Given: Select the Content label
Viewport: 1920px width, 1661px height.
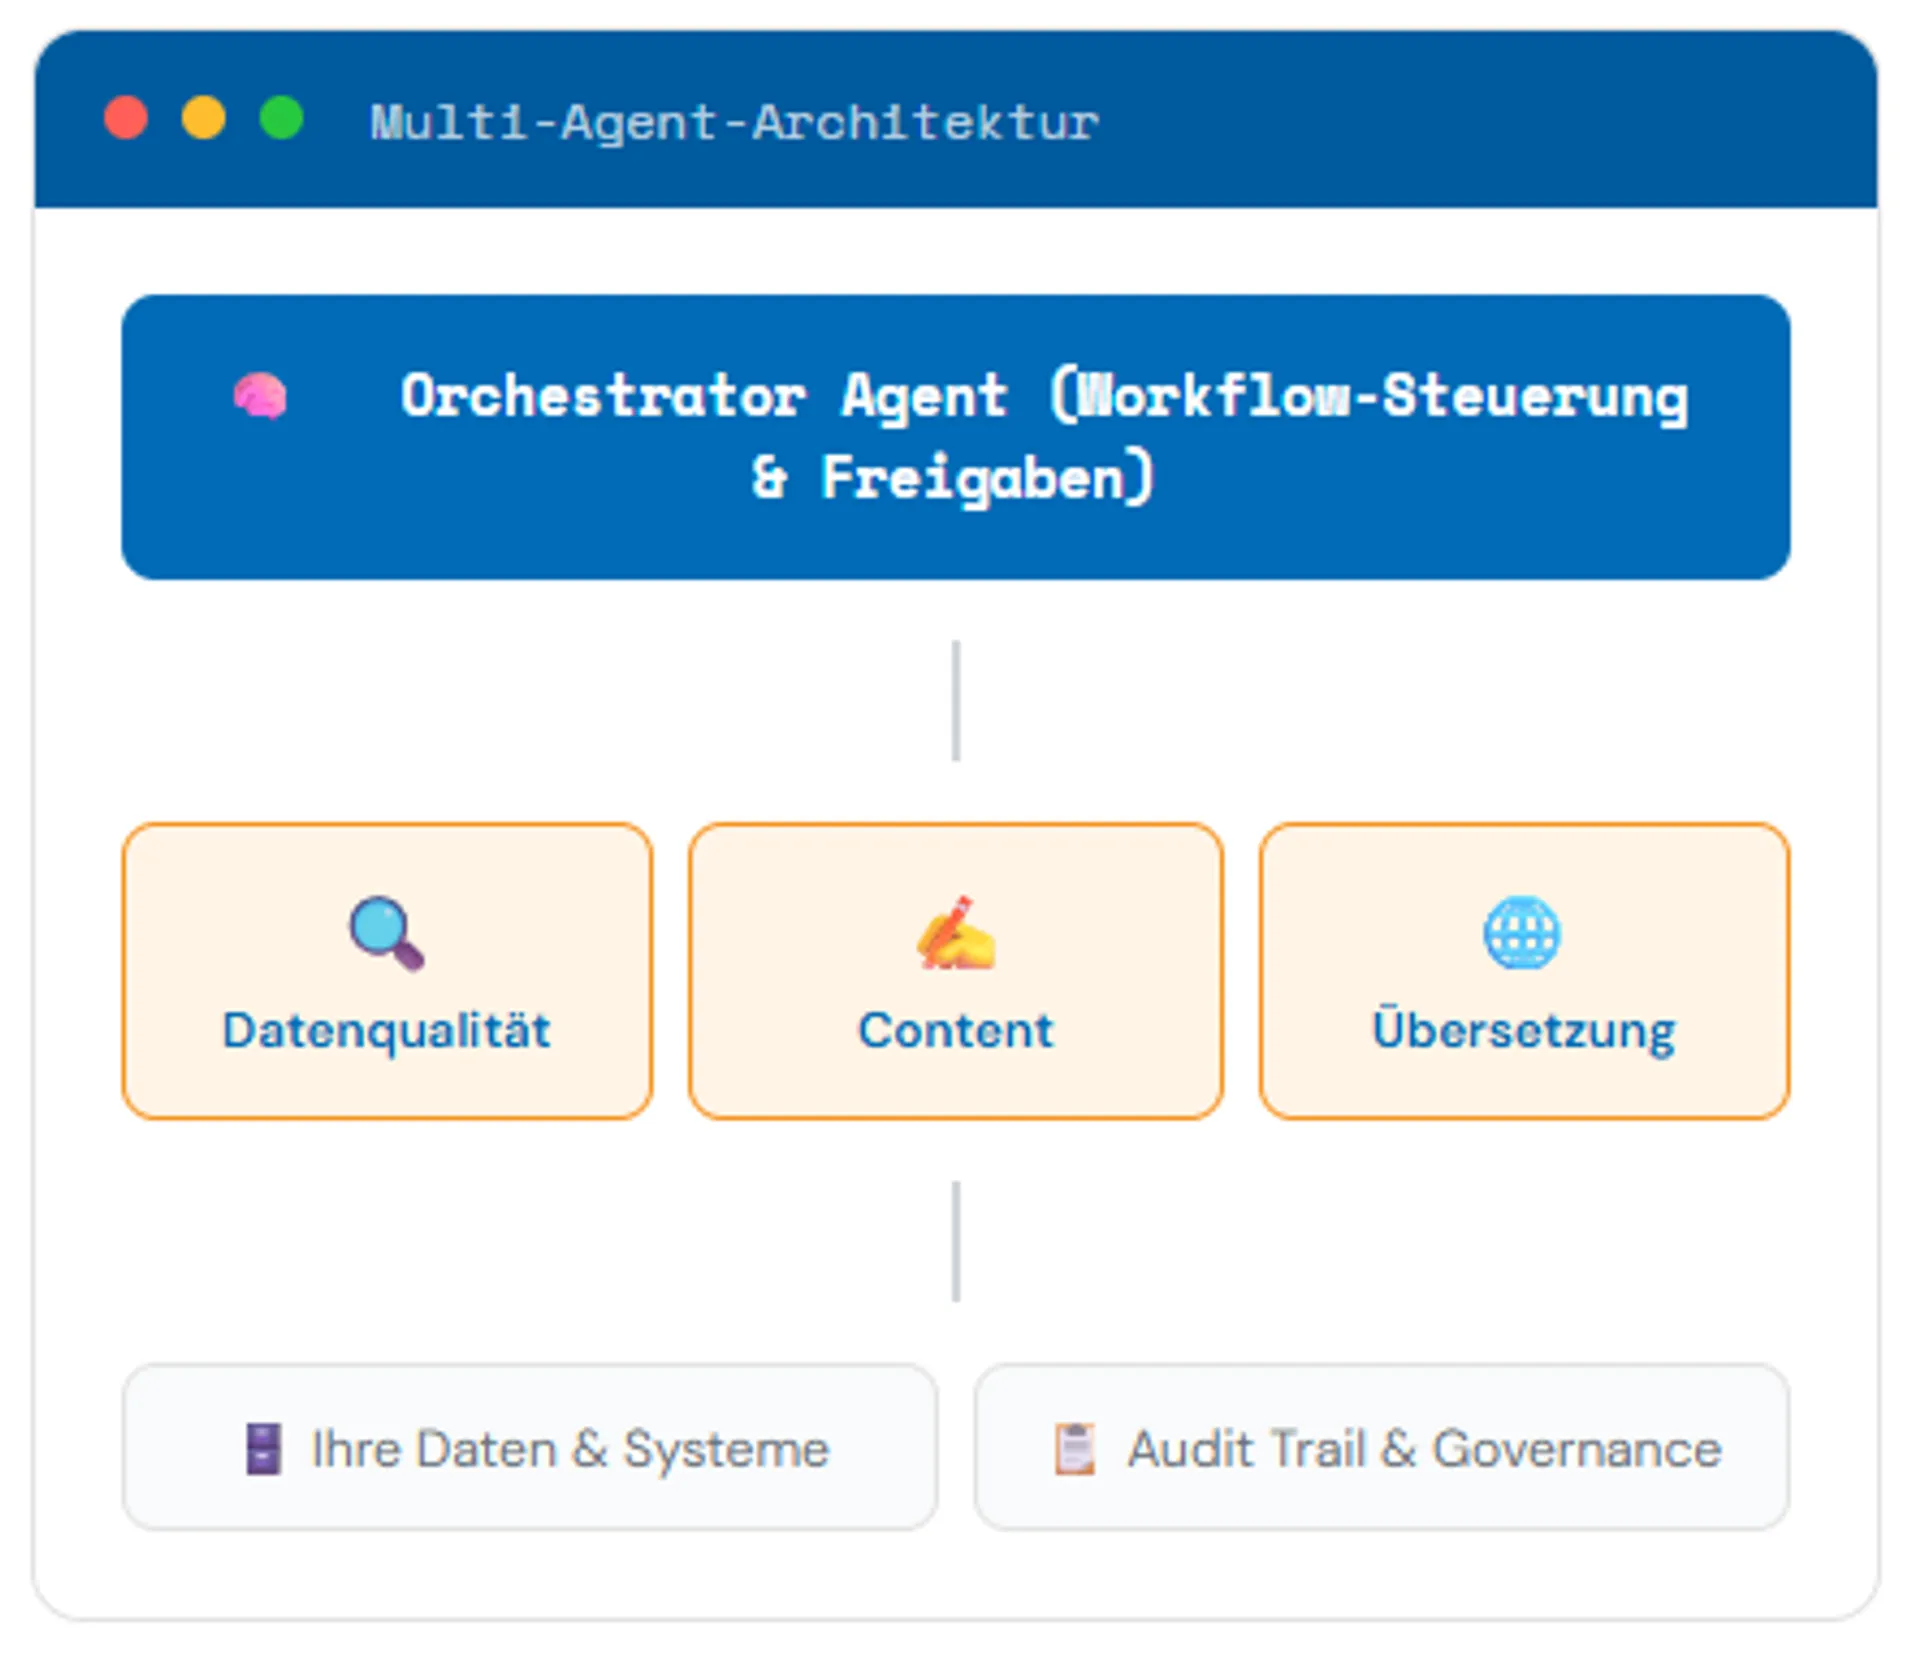Looking at the screenshot, I should click(x=956, y=1031).
